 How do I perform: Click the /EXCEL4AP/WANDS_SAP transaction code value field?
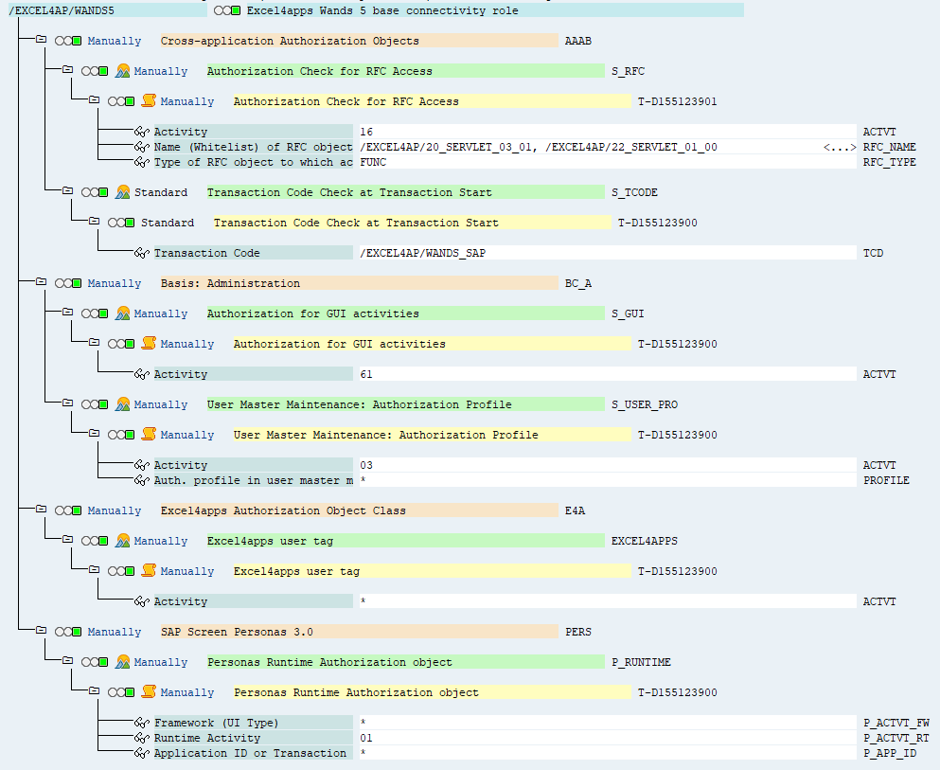click(608, 252)
